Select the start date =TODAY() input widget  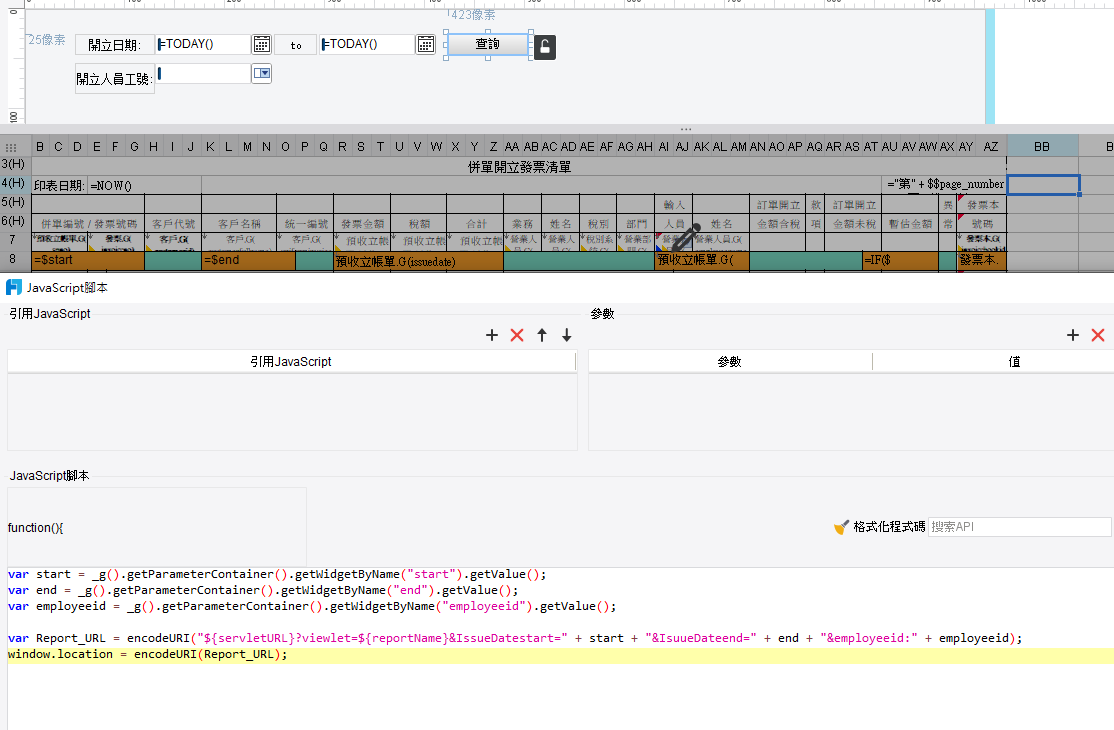coord(203,44)
